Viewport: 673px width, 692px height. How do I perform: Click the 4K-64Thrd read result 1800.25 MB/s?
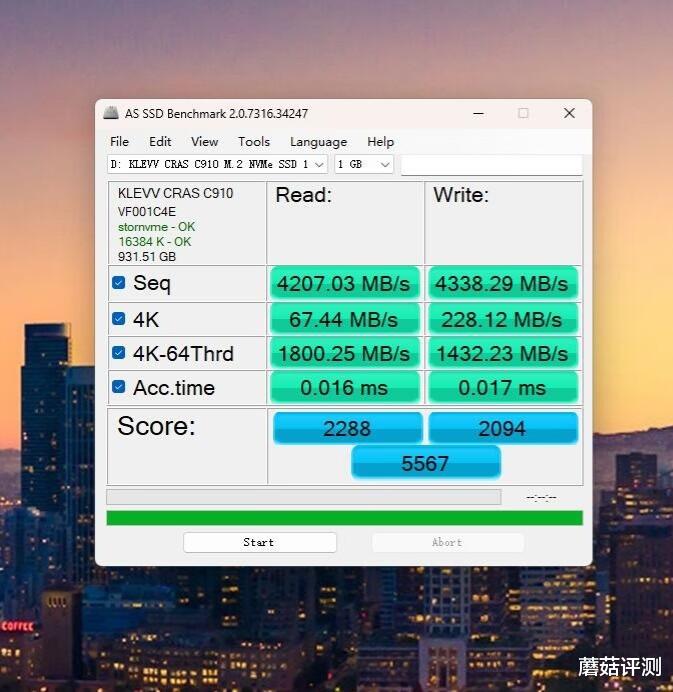point(344,354)
